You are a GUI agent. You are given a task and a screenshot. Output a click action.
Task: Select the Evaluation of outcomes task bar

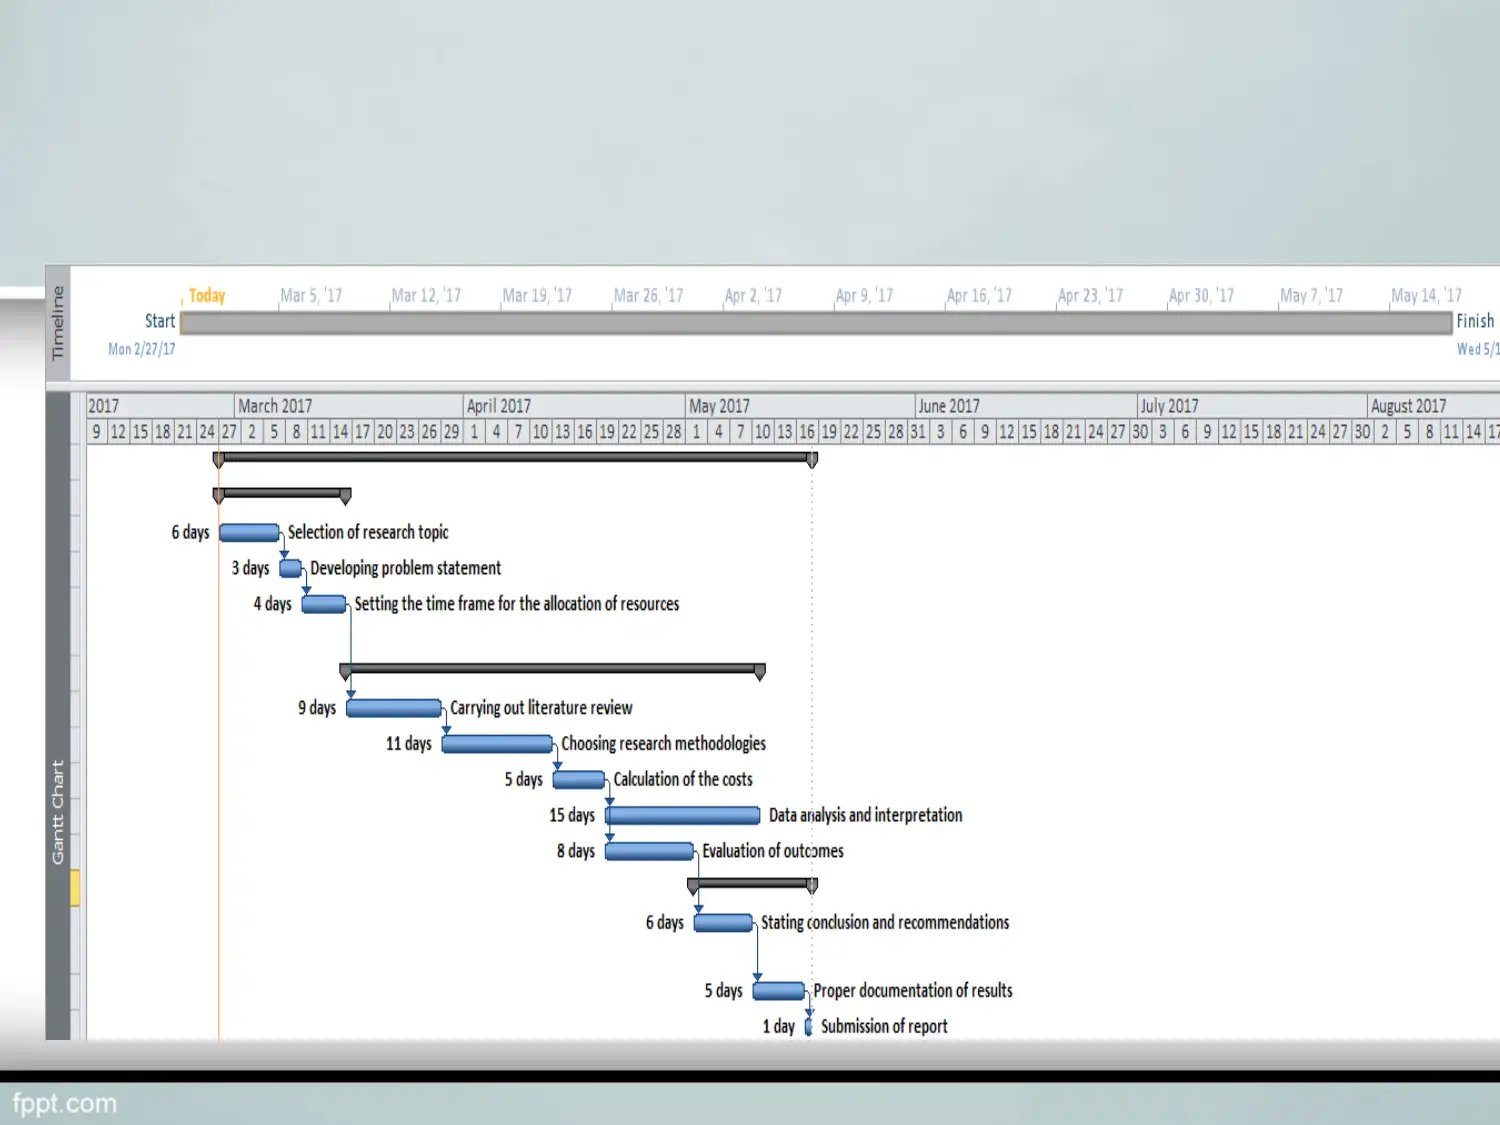click(x=649, y=852)
